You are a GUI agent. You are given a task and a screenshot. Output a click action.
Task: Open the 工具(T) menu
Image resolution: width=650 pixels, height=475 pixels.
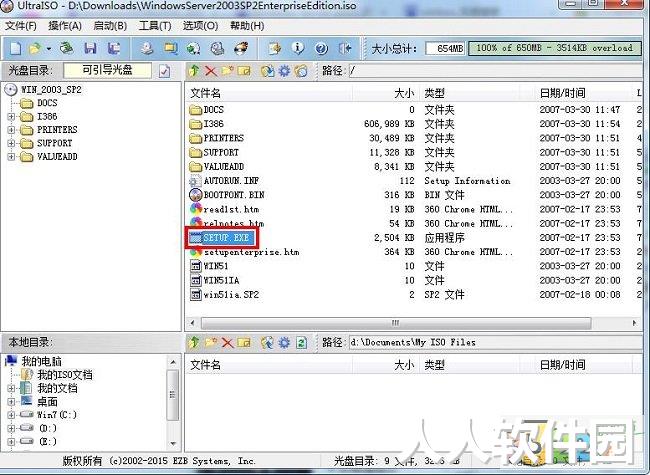click(155, 26)
